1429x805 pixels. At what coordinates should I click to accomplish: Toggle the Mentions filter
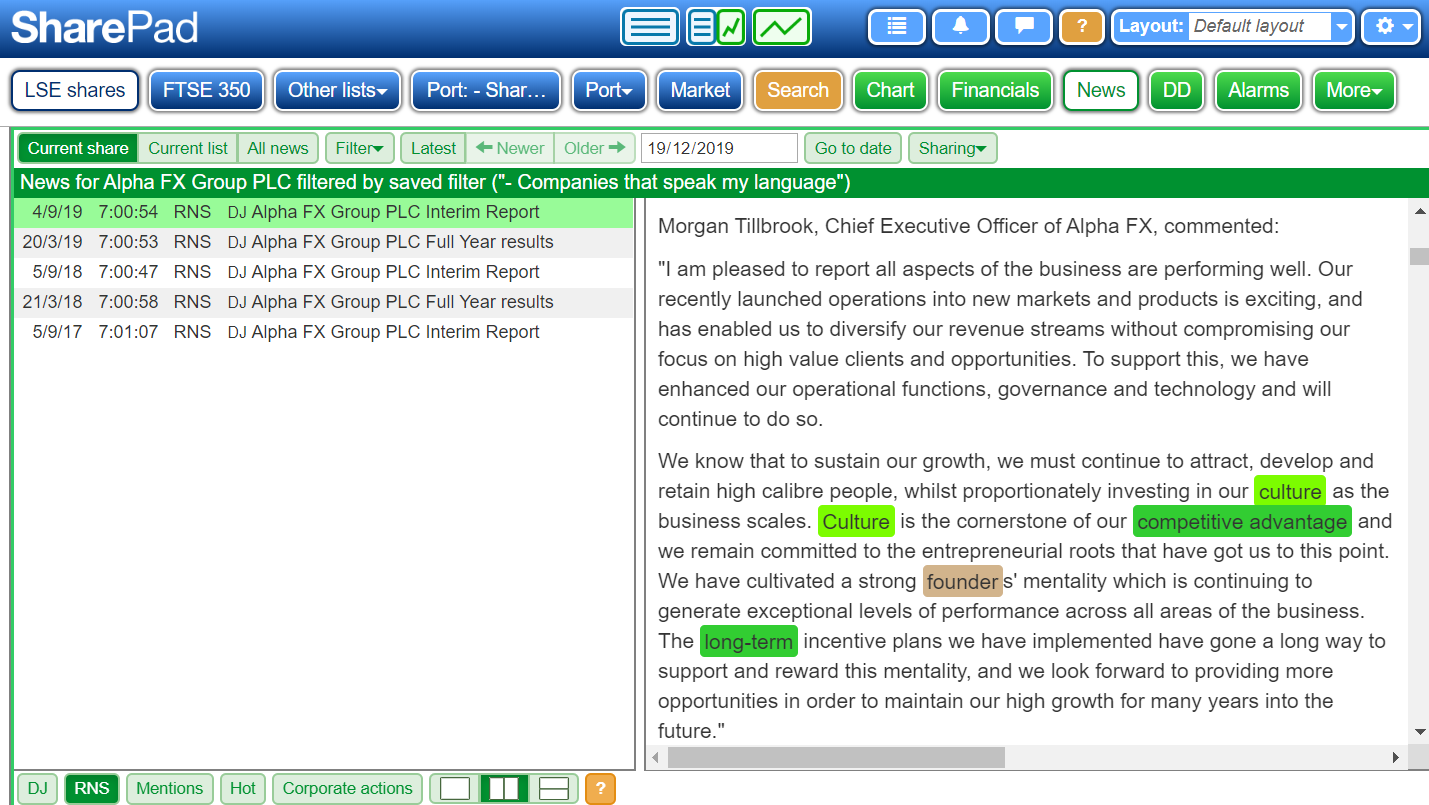[170, 788]
